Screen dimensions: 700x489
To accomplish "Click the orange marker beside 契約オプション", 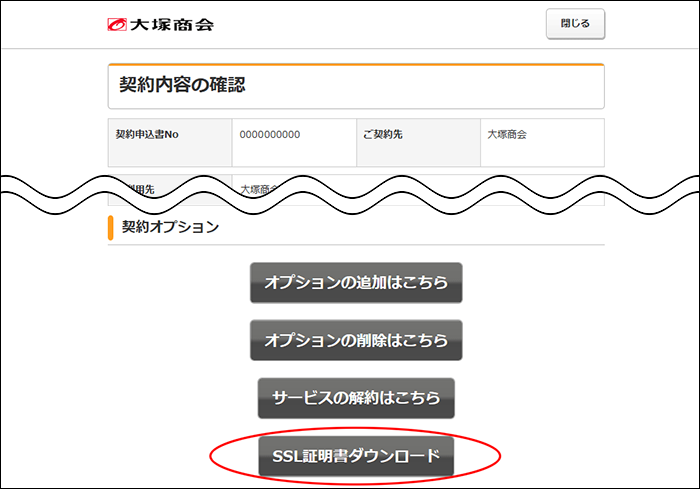I will click(110, 227).
